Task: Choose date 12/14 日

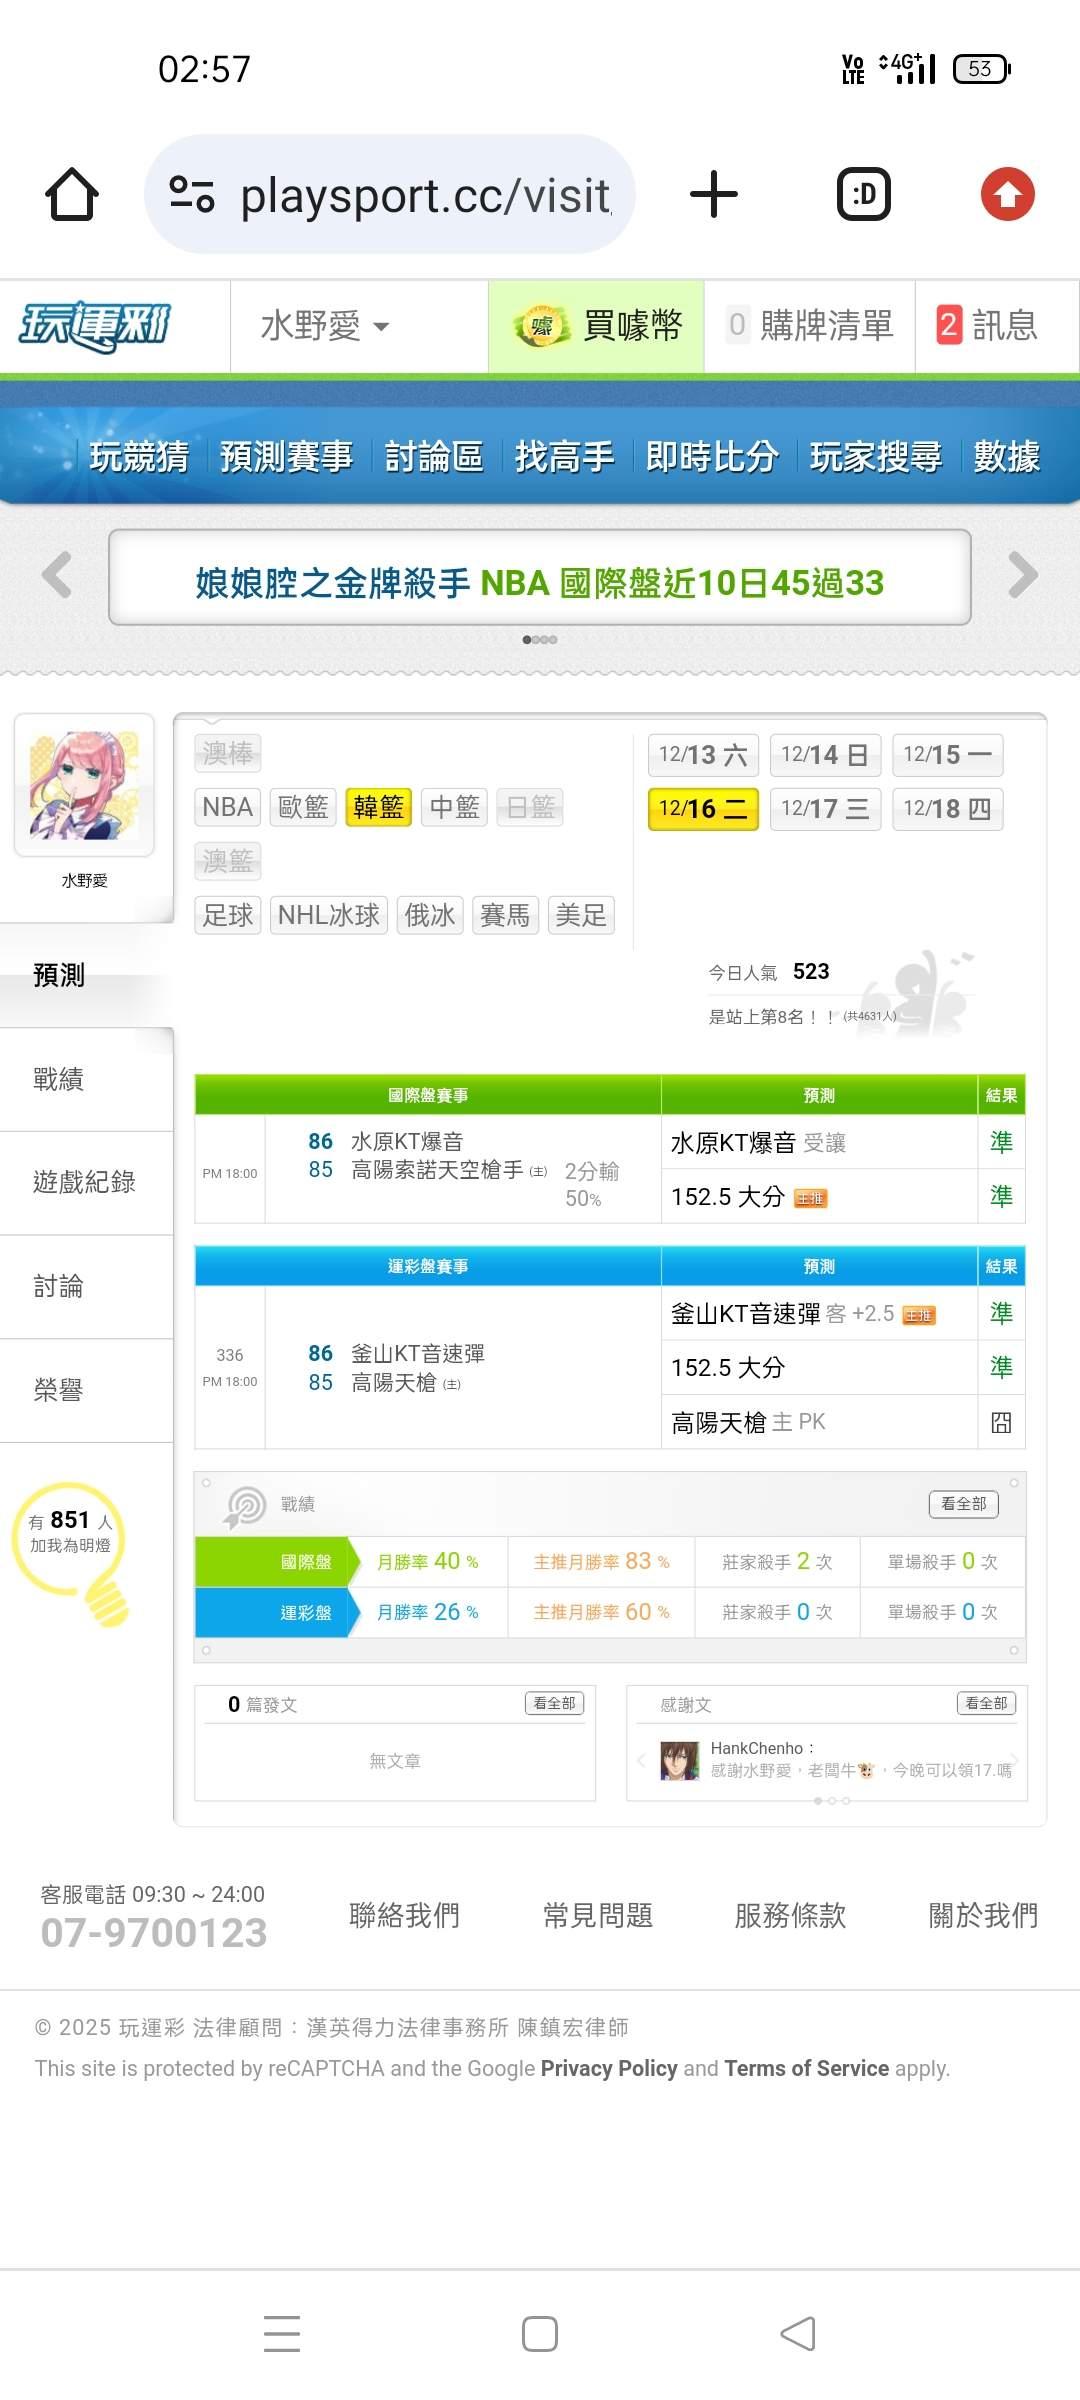Action: pyautogui.click(x=825, y=755)
